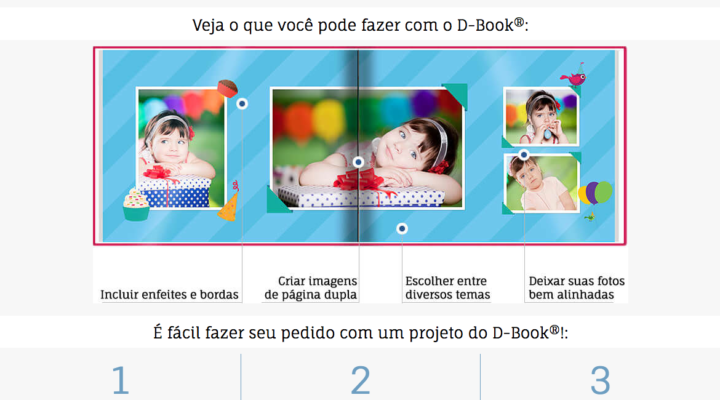Screen dimensions: 720x400
Task: Select step number 1
Action: [120, 380]
